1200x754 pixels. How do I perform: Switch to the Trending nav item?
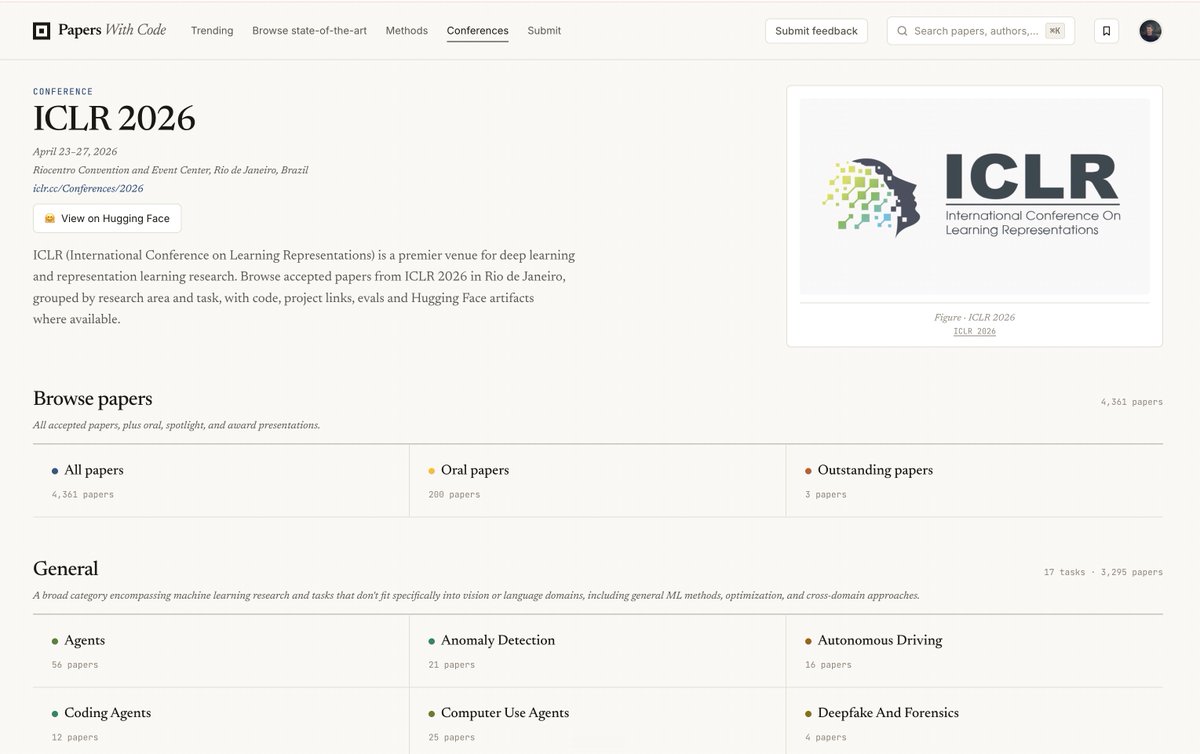[212, 31]
